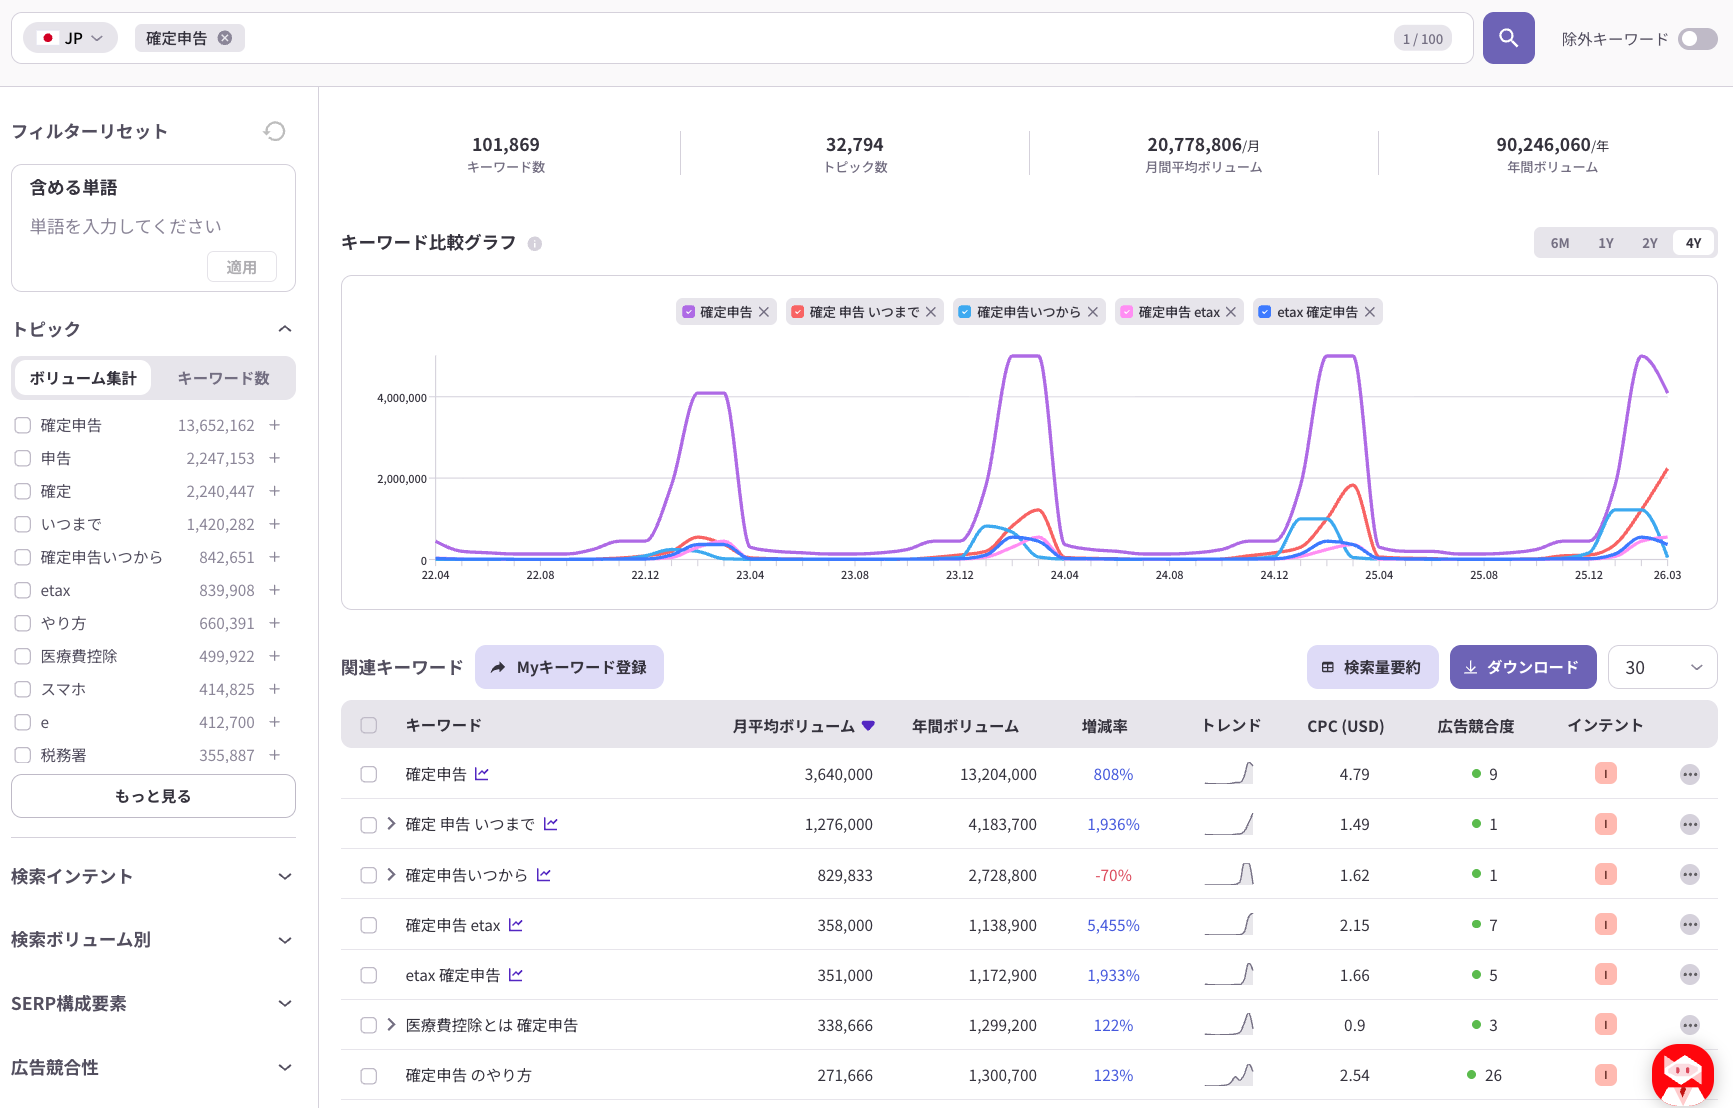
Task: Click the ダウンロード button
Action: point(1522,668)
